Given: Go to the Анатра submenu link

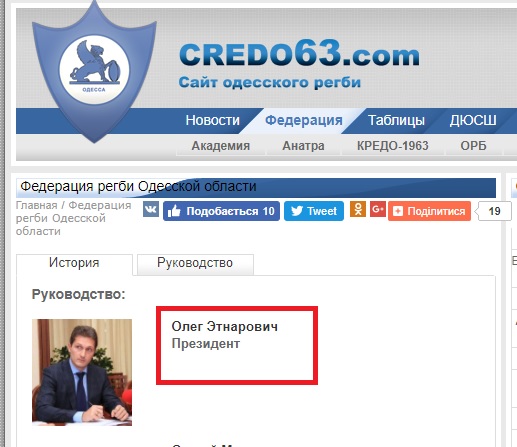Looking at the screenshot, I should (303, 146).
